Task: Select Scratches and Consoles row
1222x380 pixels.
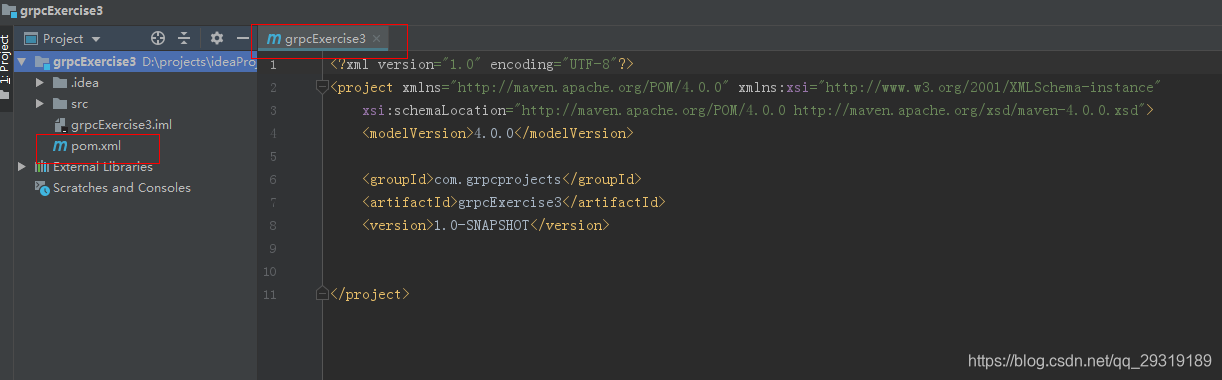Action: [x=135, y=188]
